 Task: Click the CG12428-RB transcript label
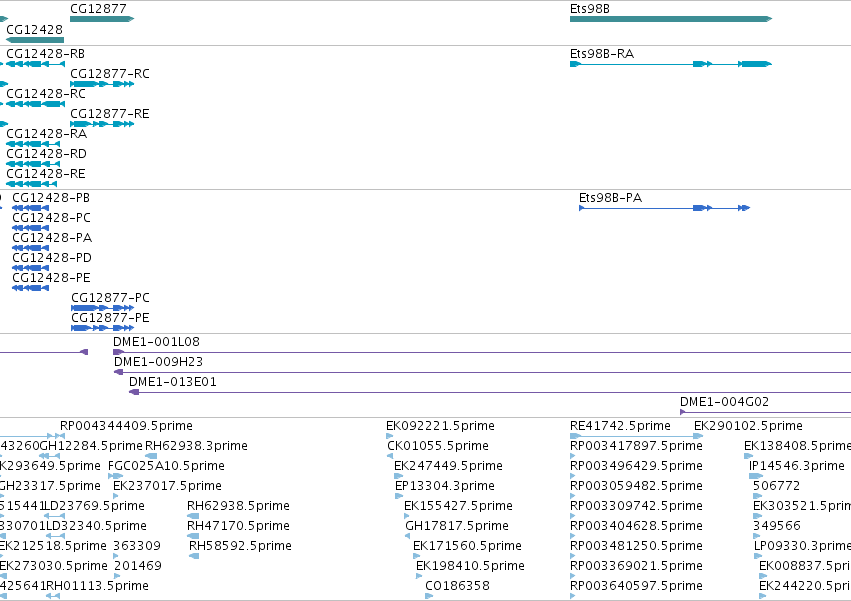[x=46, y=54]
